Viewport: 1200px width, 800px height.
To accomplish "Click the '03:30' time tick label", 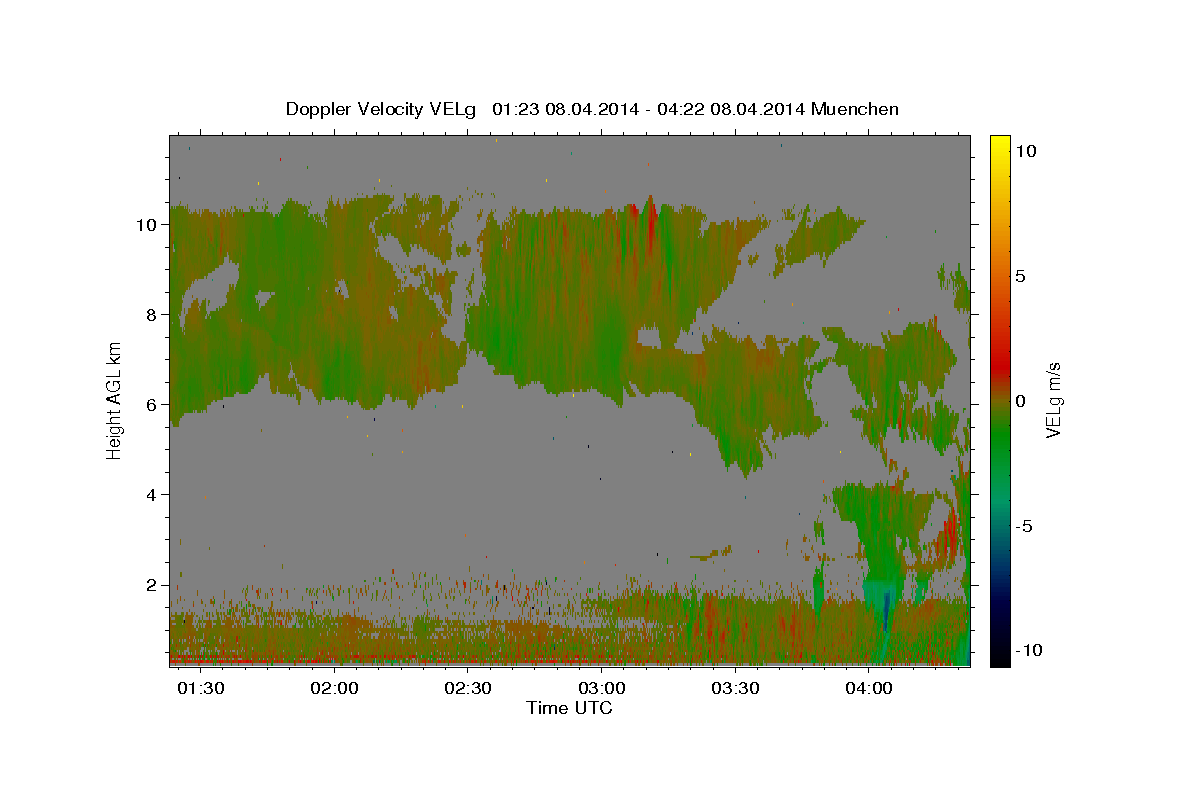I will [x=735, y=688].
